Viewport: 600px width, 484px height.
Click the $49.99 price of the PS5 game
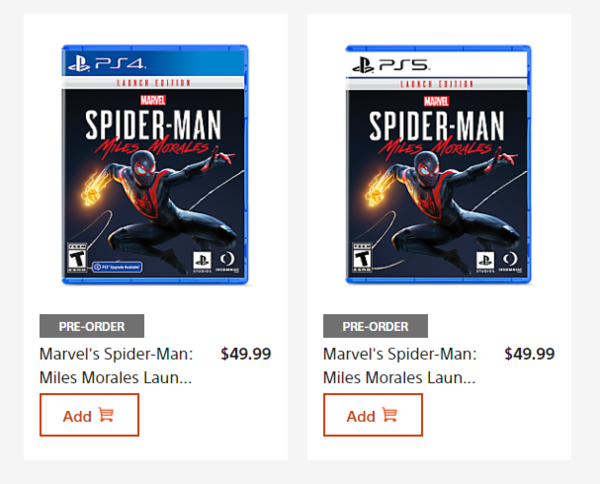click(x=530, y=353)
